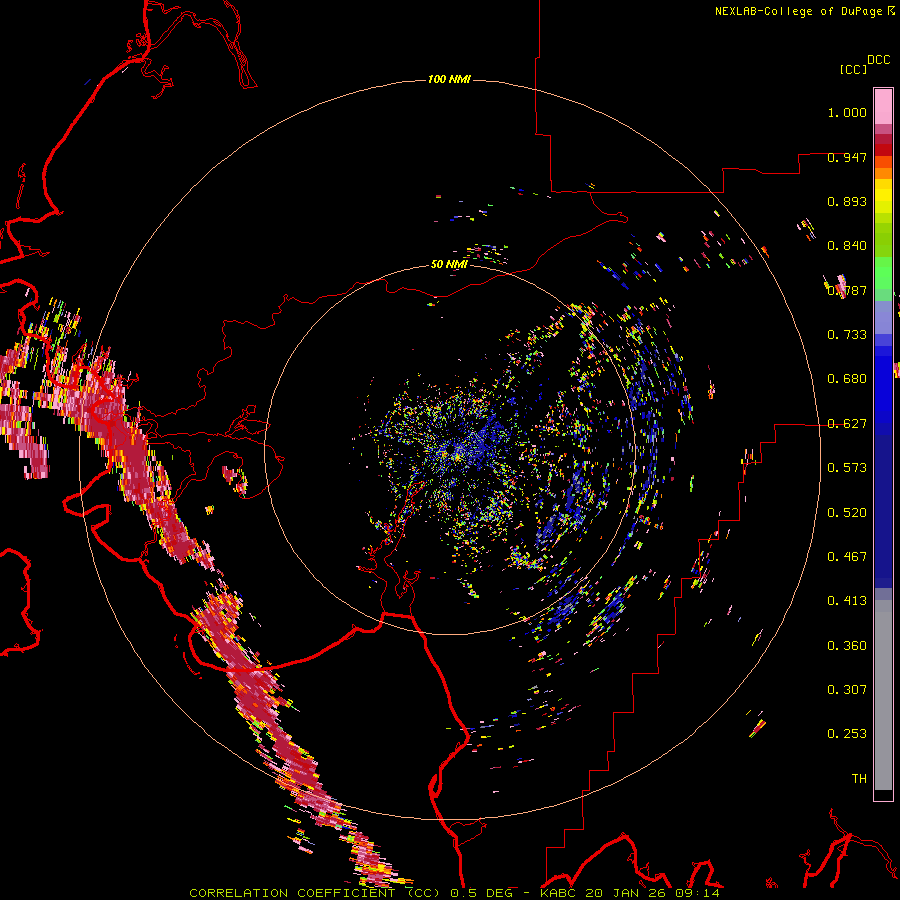Screen dimensions: 900x900
Task: Select the light pink top color bar segment
Action: [x=883, y=106]
